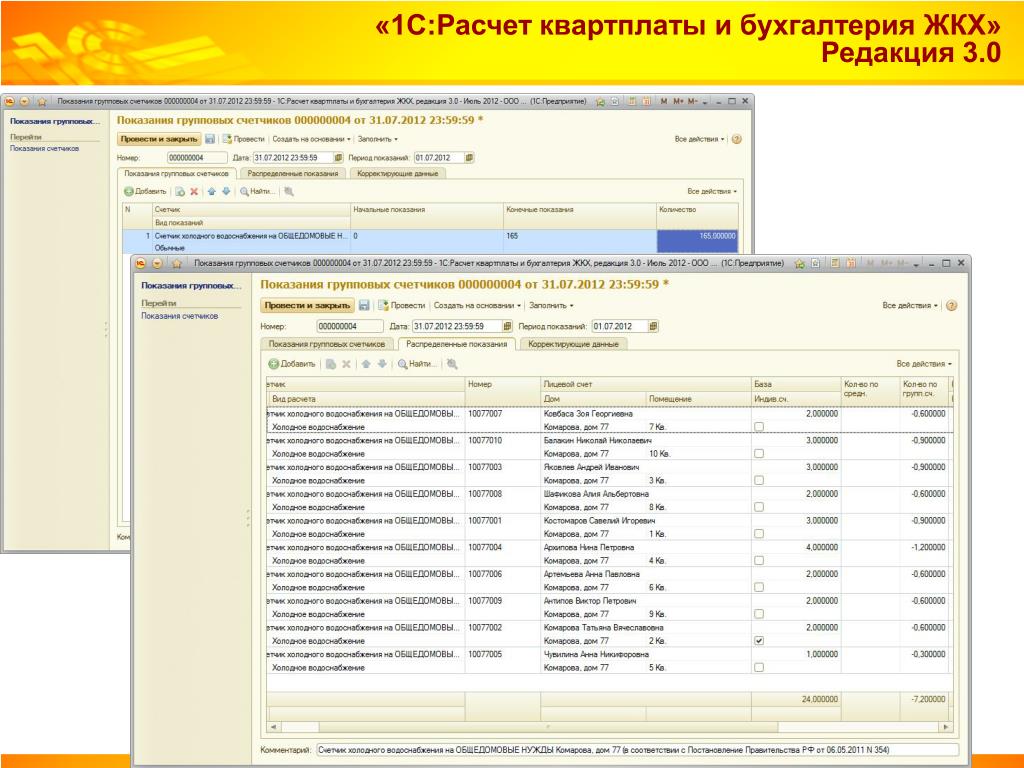Click the cancel search icon after Найти
The image size is (1024, 768).
(452, 364)
